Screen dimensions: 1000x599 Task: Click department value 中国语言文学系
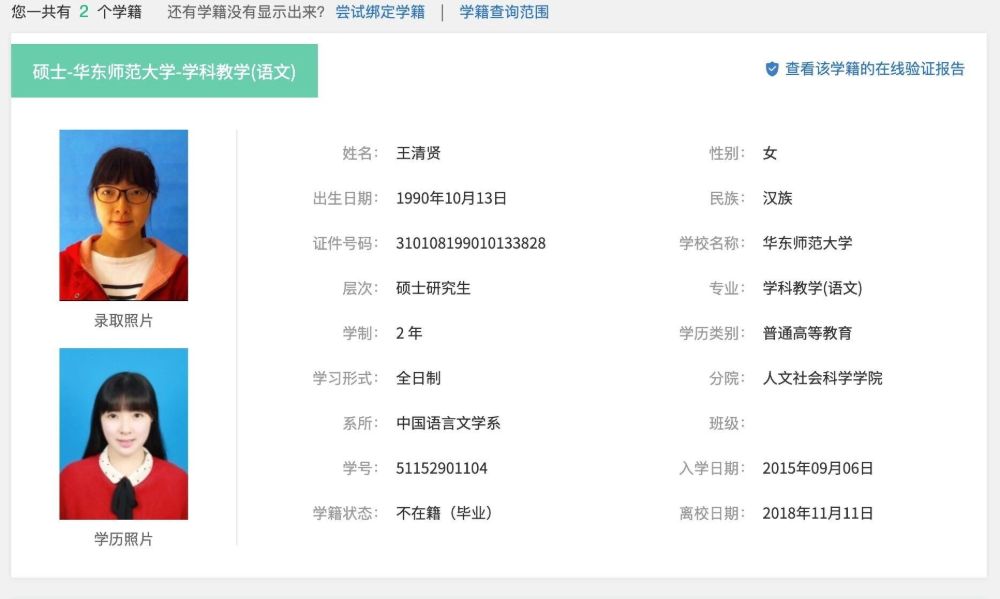pyautogui.click(x=448, y=423)
